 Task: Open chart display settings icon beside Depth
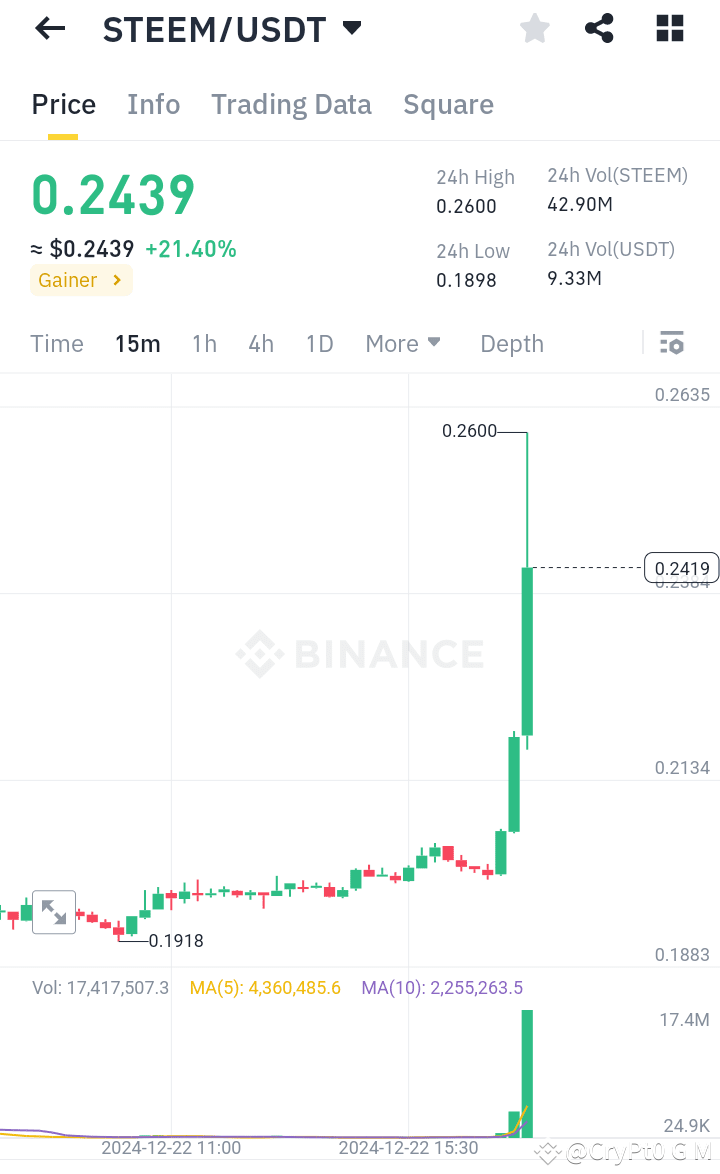point(671,343)
